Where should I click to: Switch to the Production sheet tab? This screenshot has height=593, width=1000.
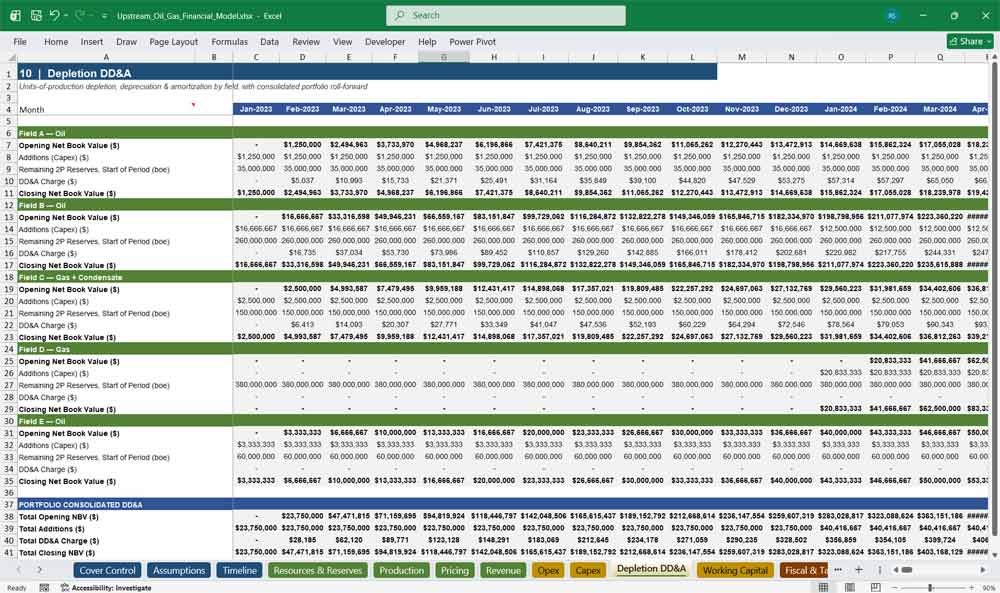(401, 570)
